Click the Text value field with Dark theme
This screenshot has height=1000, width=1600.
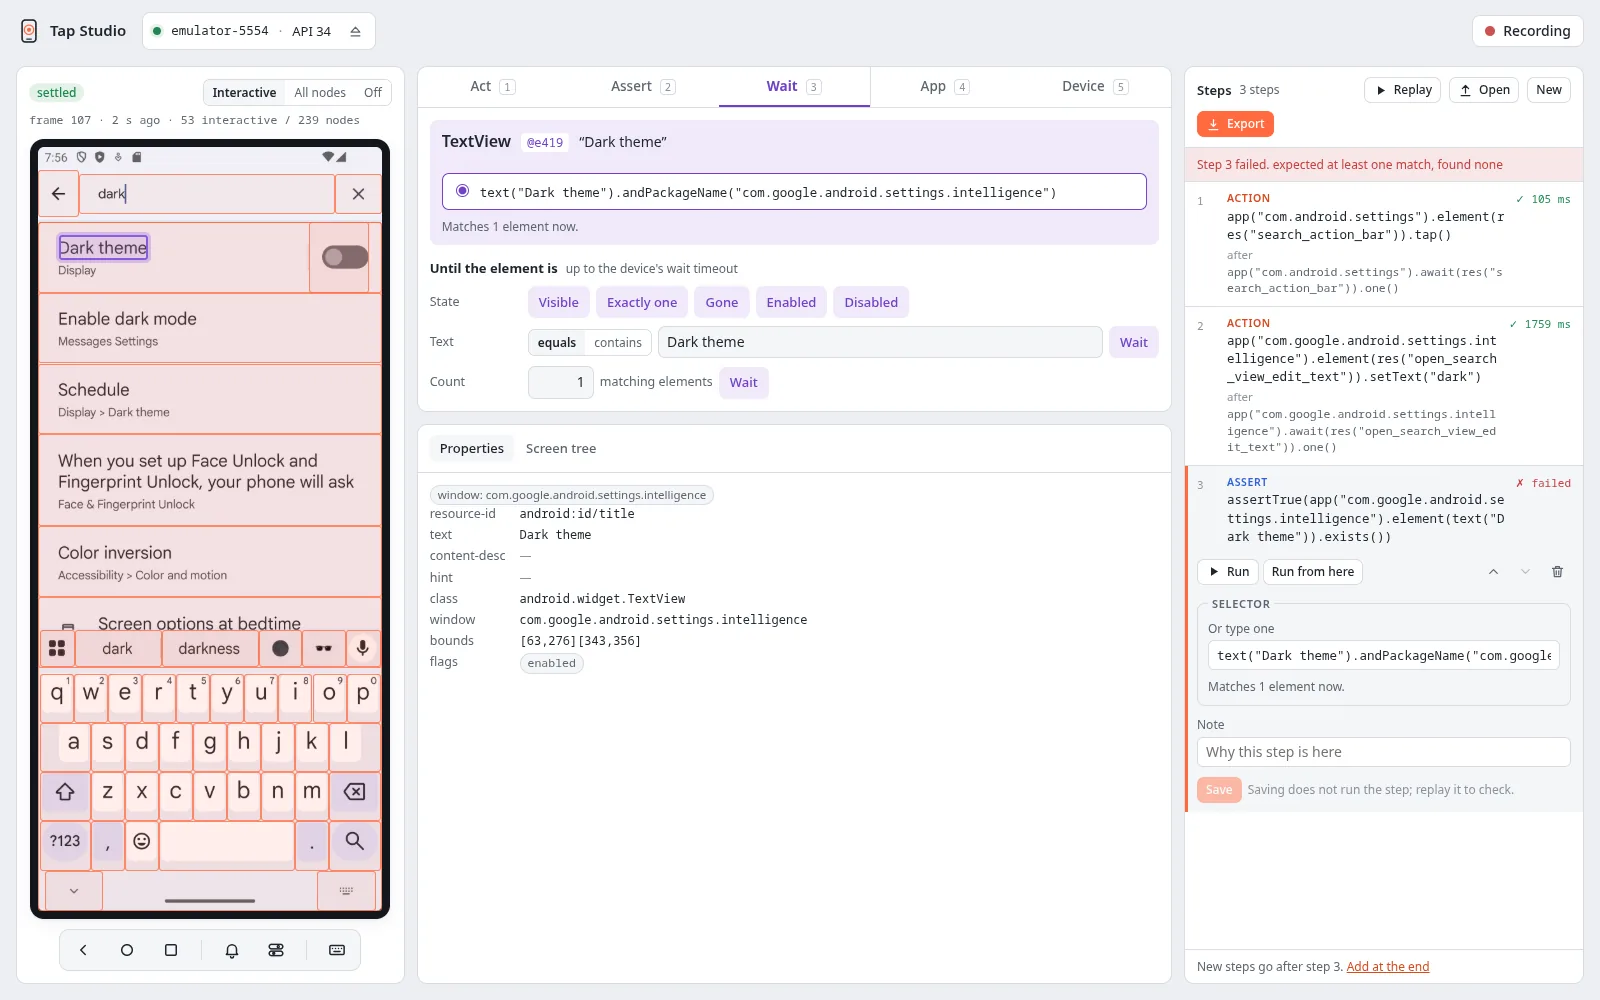880,342
